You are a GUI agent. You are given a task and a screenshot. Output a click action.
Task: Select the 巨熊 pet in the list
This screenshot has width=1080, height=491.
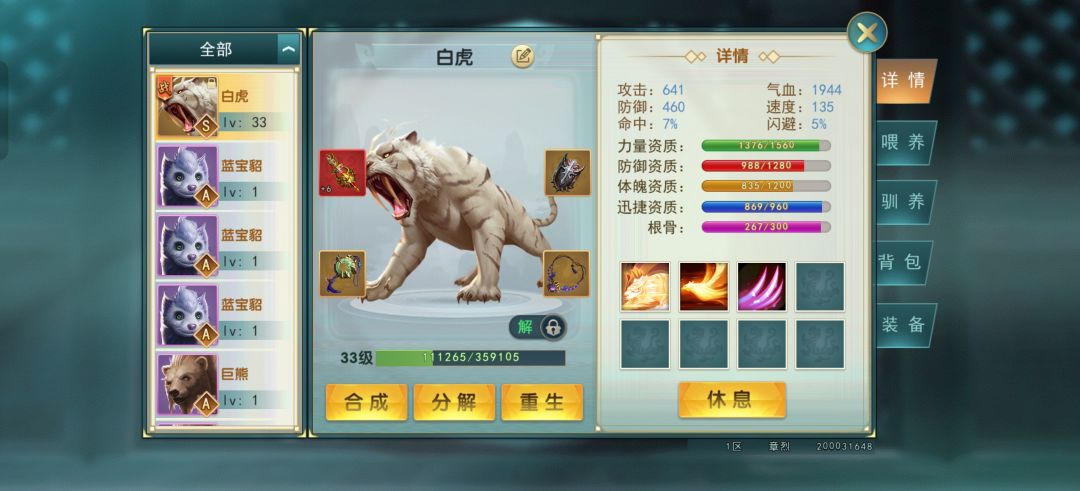(x=225, y=385)
